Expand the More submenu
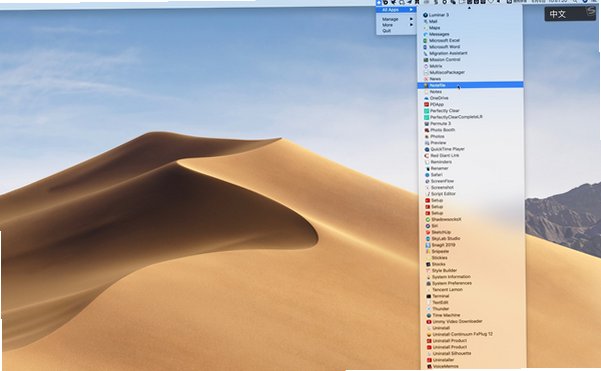Image resolution: width=601 pixels, height=371 pixels. [x=396, y=25]
